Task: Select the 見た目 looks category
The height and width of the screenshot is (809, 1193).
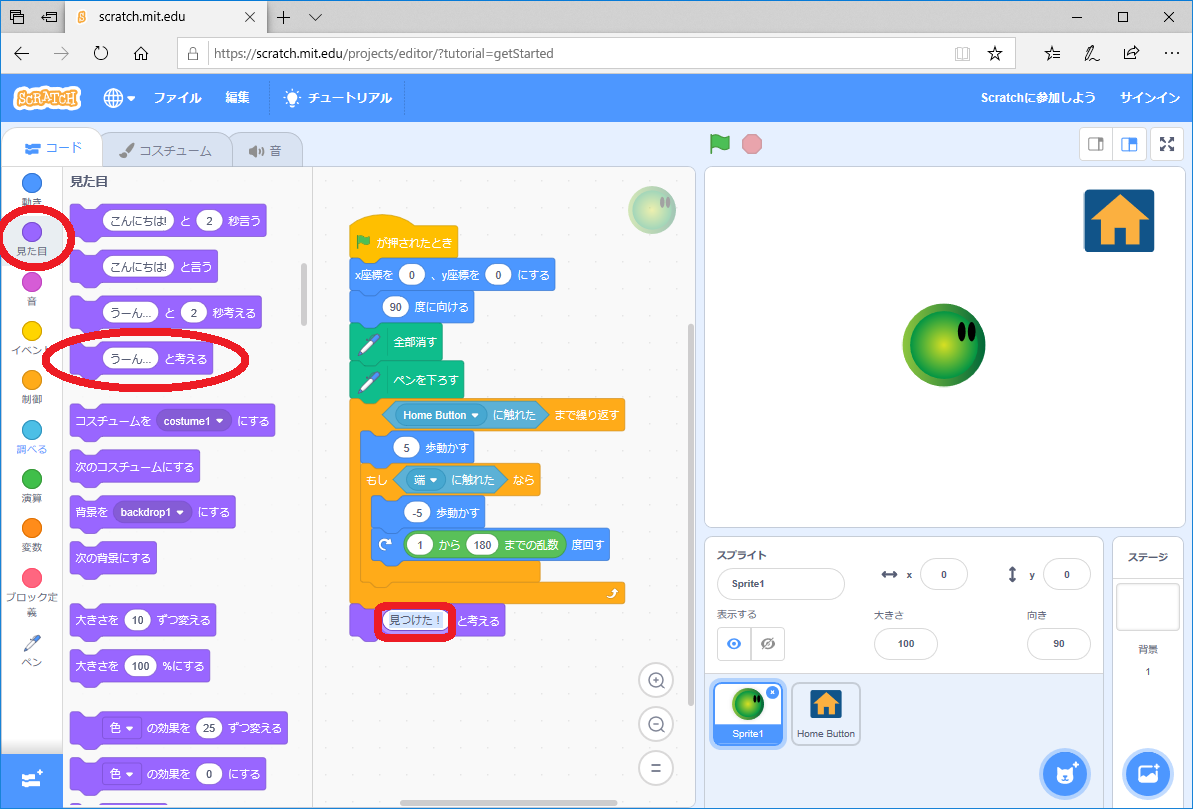Action: click(x=32, y=238)
